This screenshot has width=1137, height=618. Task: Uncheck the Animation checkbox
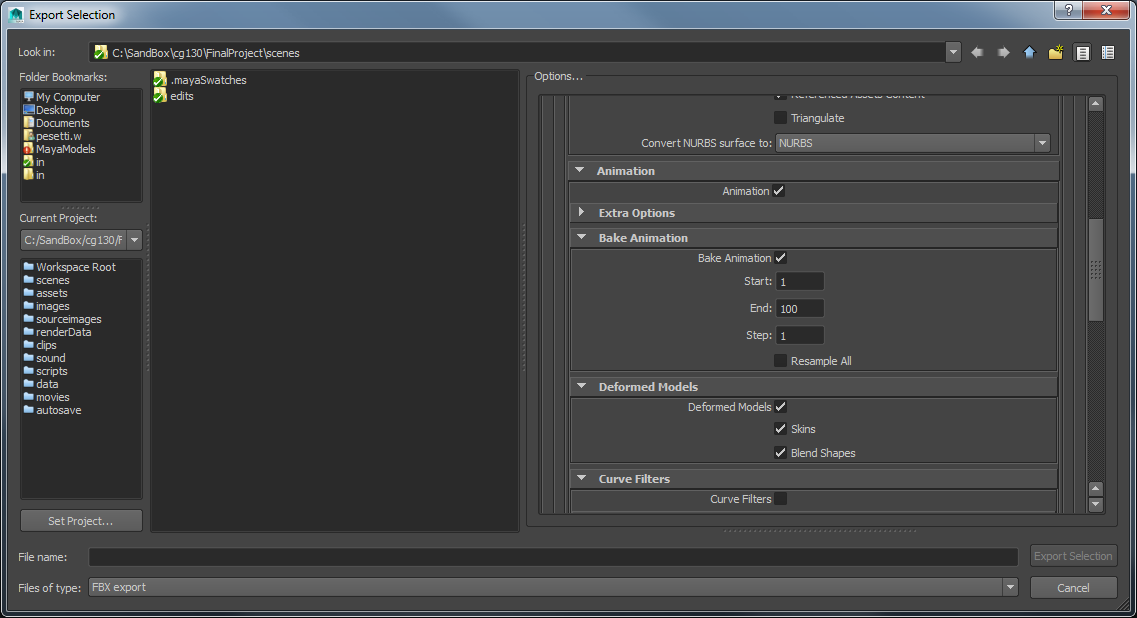point(779,191)
